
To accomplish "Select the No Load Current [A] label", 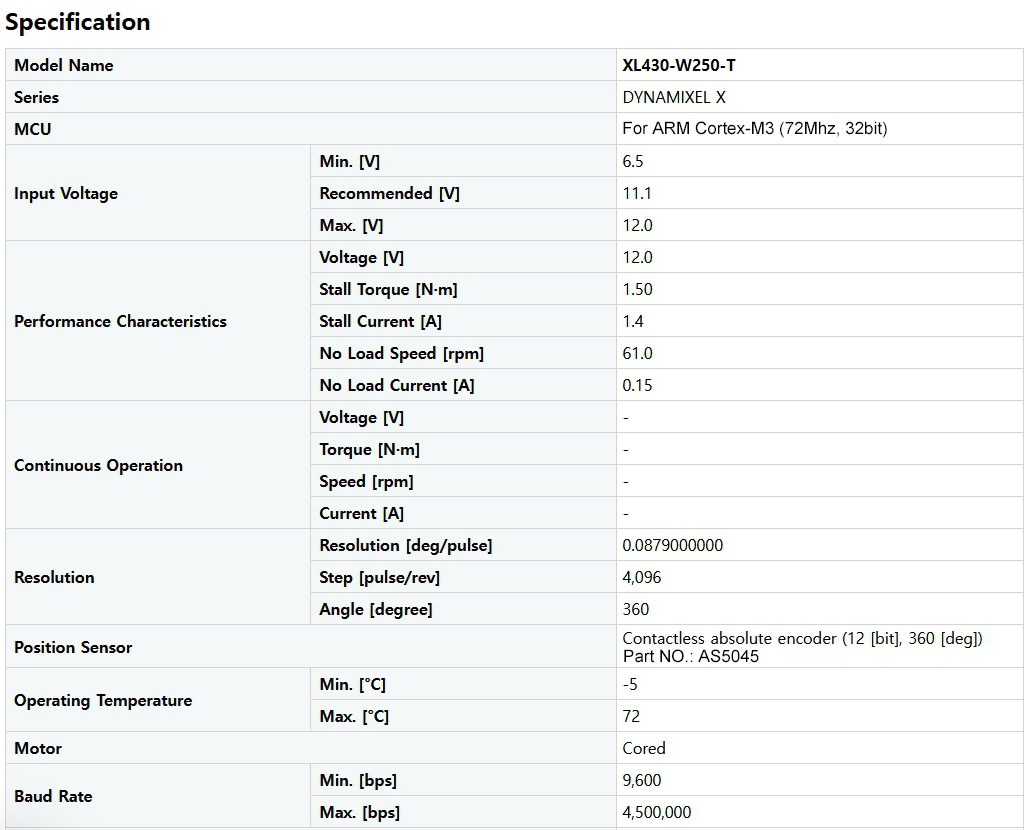I will point(396,385).
